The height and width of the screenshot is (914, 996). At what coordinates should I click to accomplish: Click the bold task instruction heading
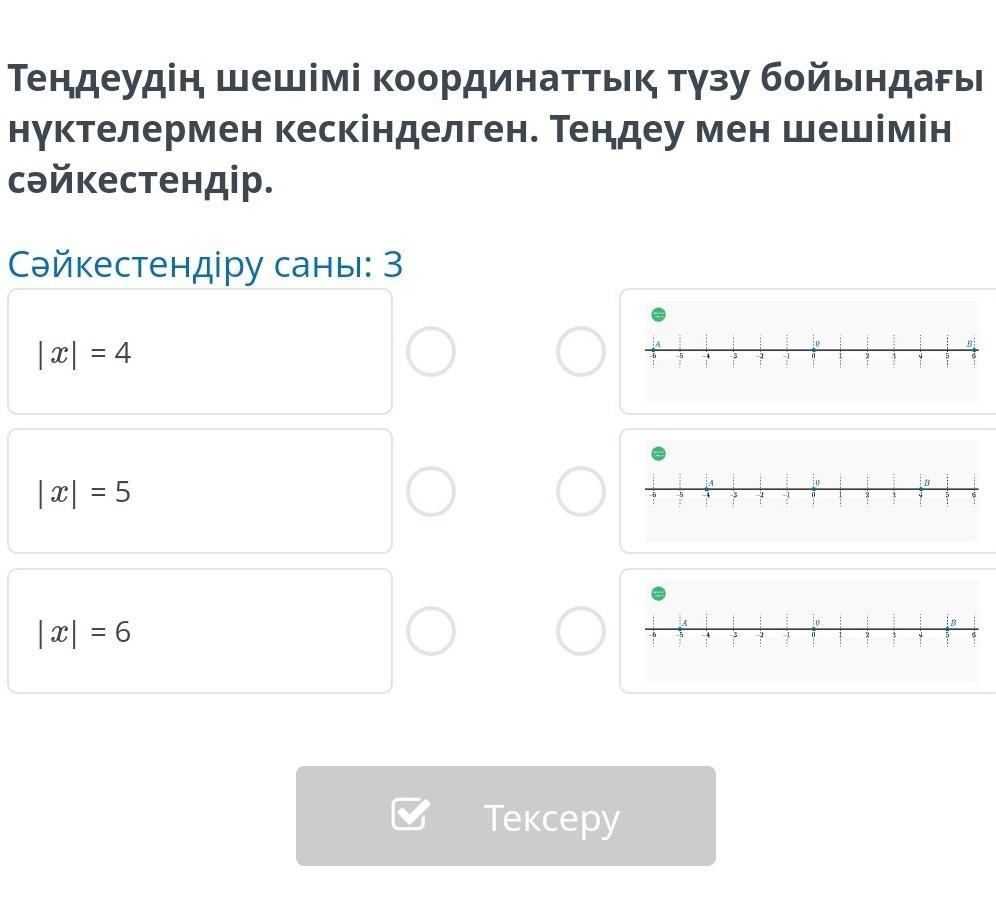click(x=495, y=129)
